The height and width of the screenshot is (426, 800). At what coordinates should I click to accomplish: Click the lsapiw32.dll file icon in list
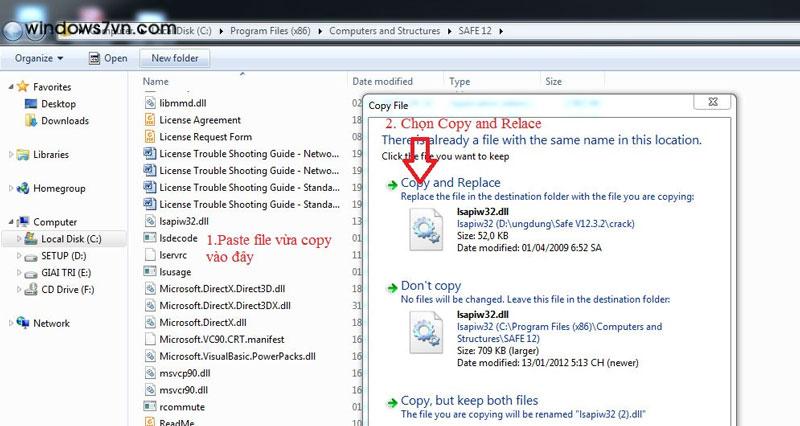pyautogui.click(x=149, y=221)
